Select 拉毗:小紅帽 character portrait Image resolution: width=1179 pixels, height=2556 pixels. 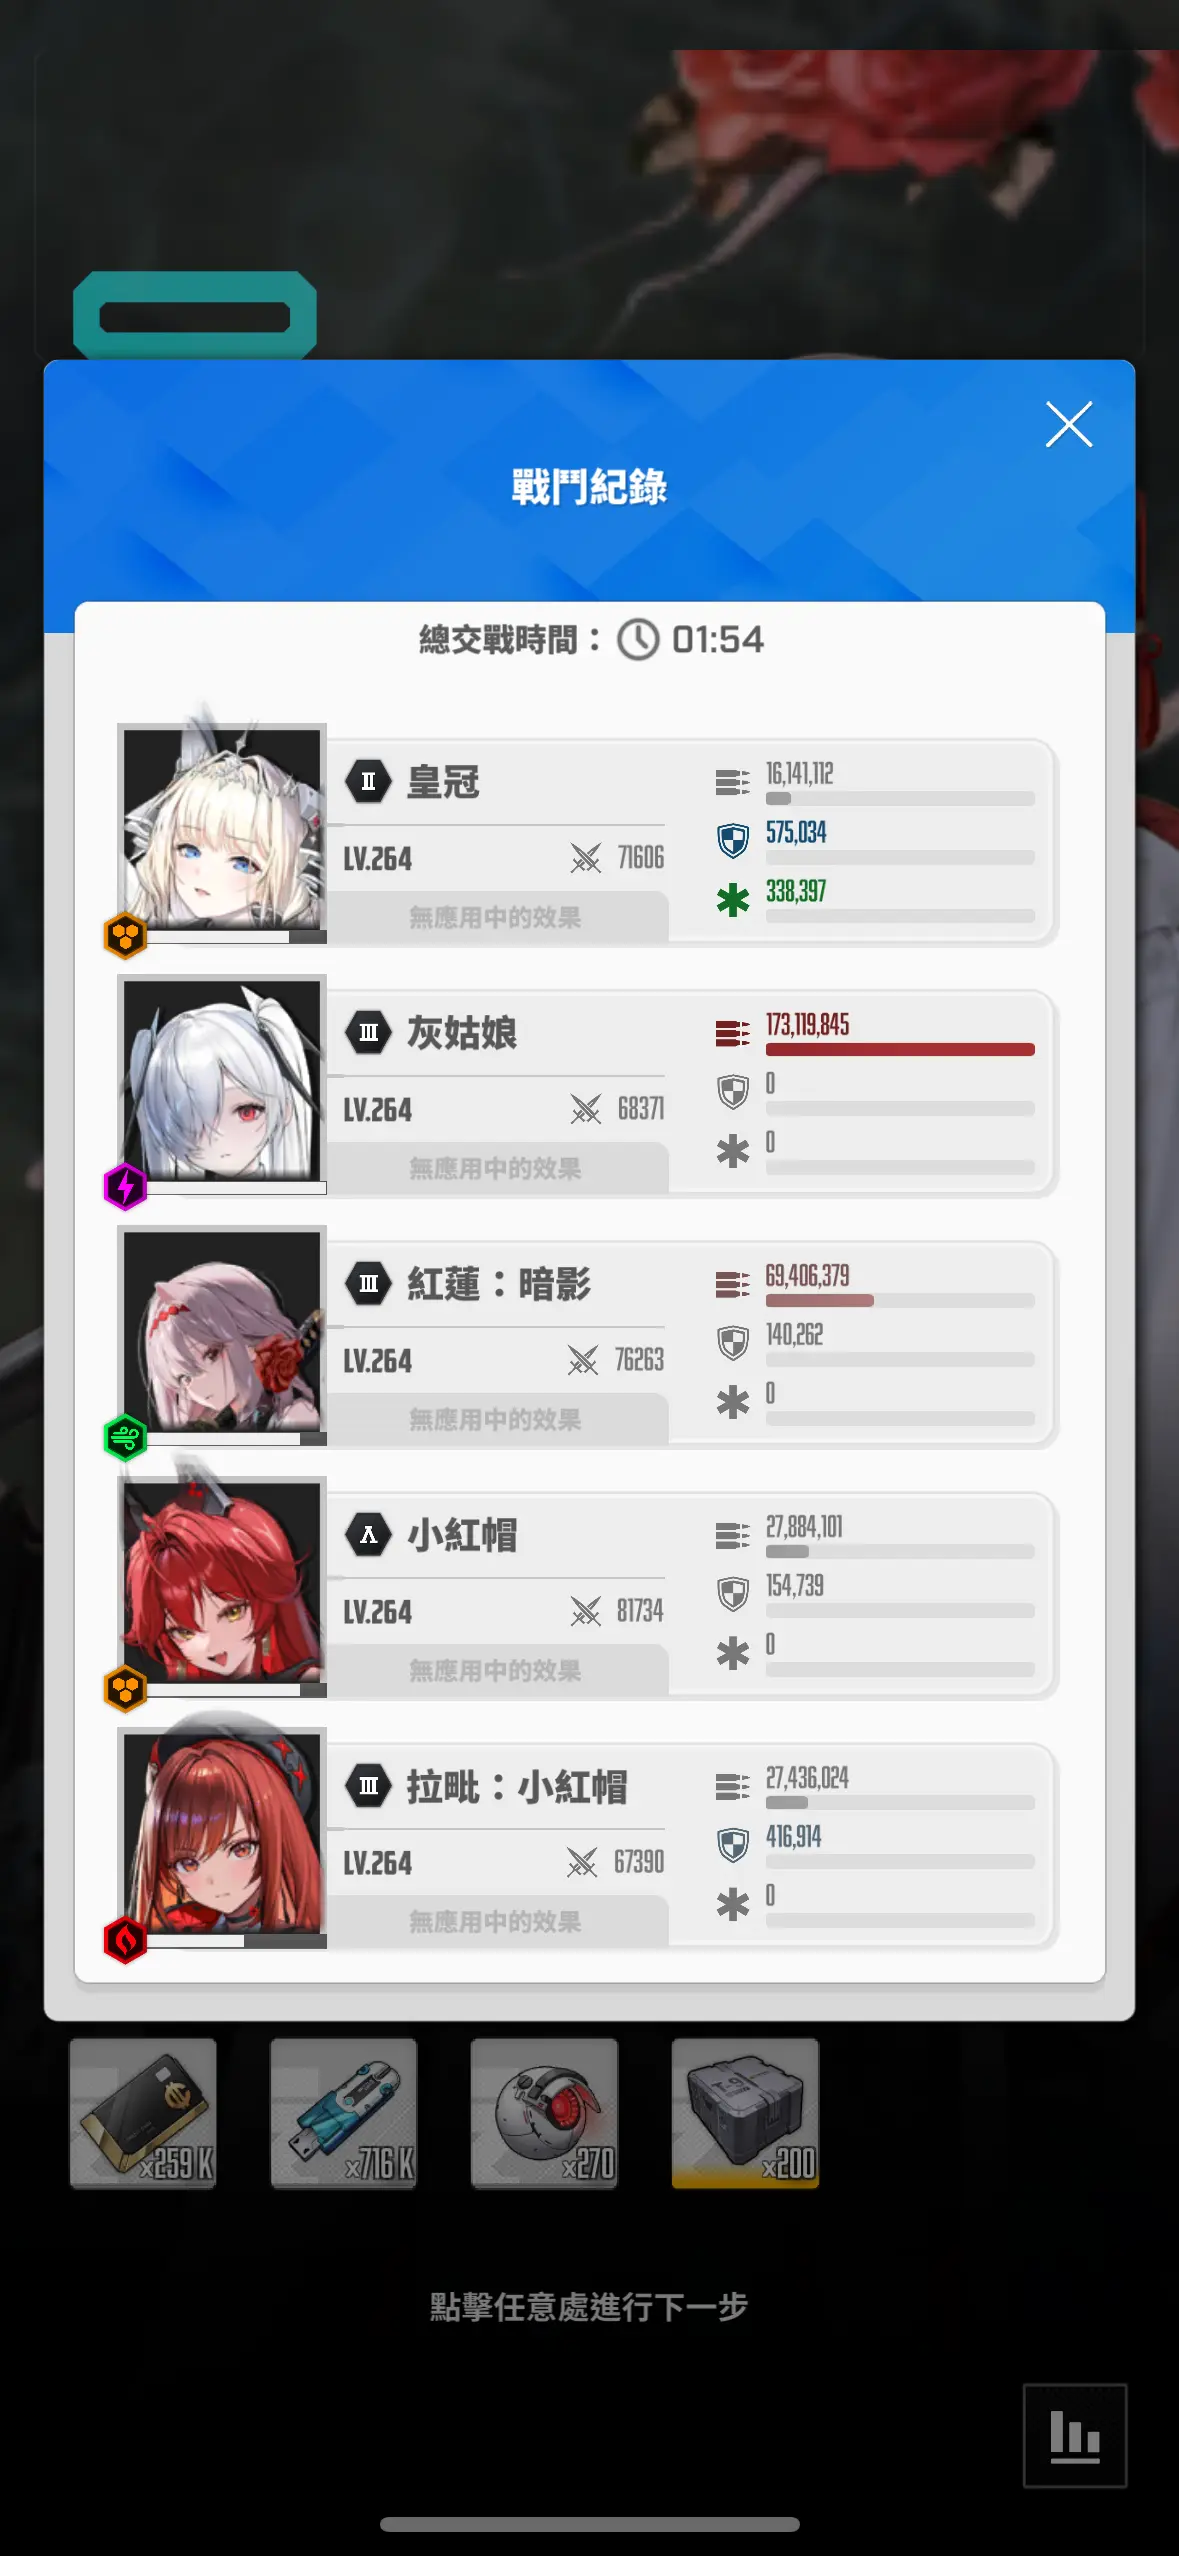[x=222, y=1832]
